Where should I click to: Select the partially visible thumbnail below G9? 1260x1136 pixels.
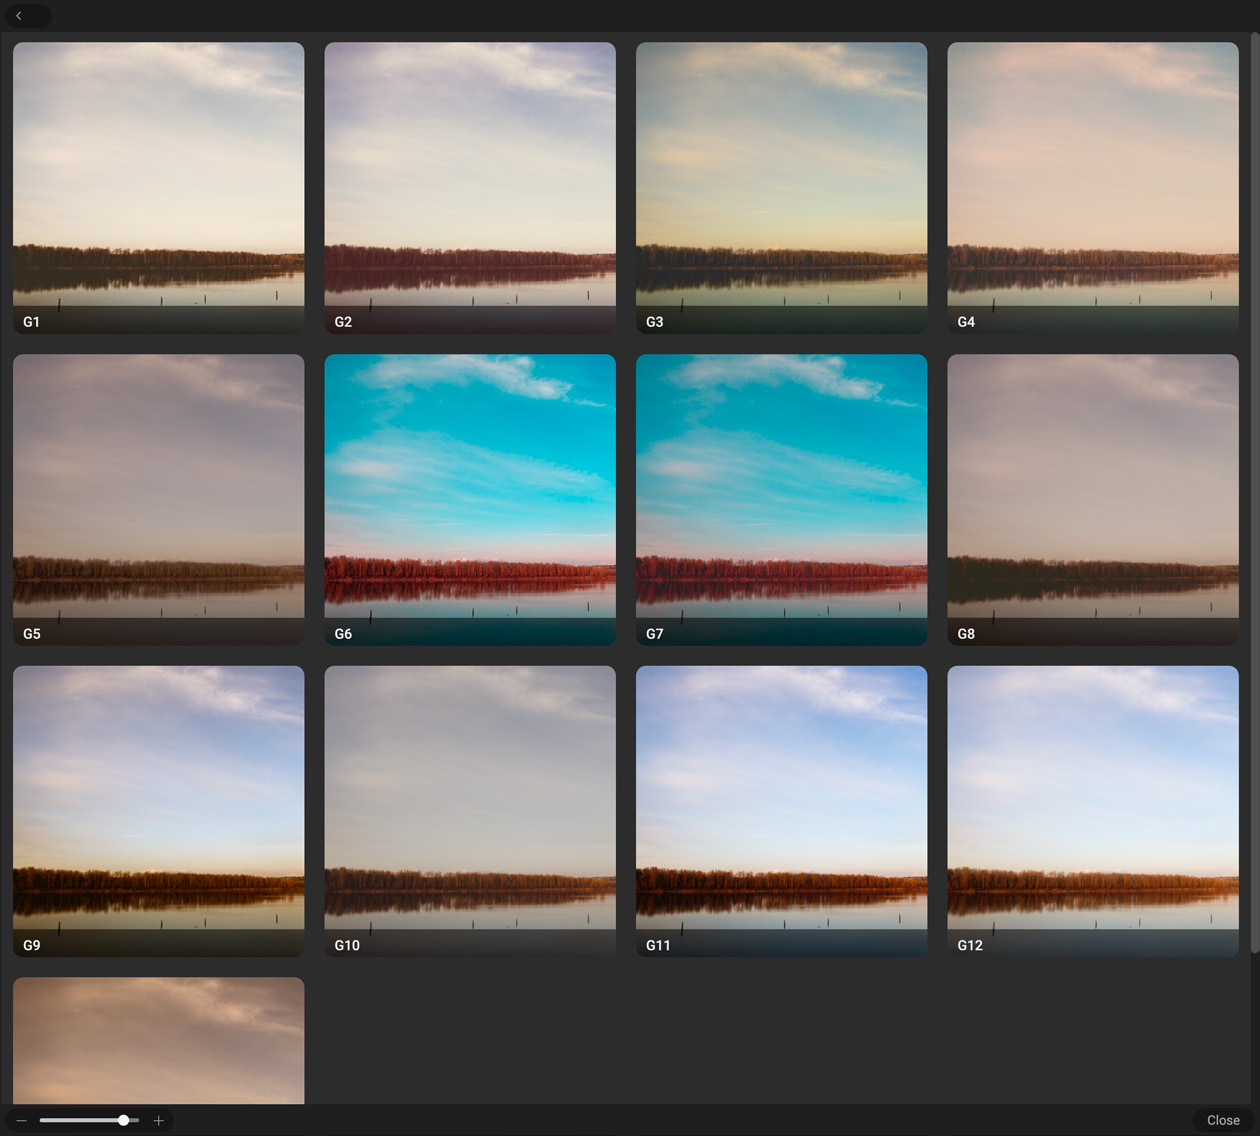point(159,1041)
